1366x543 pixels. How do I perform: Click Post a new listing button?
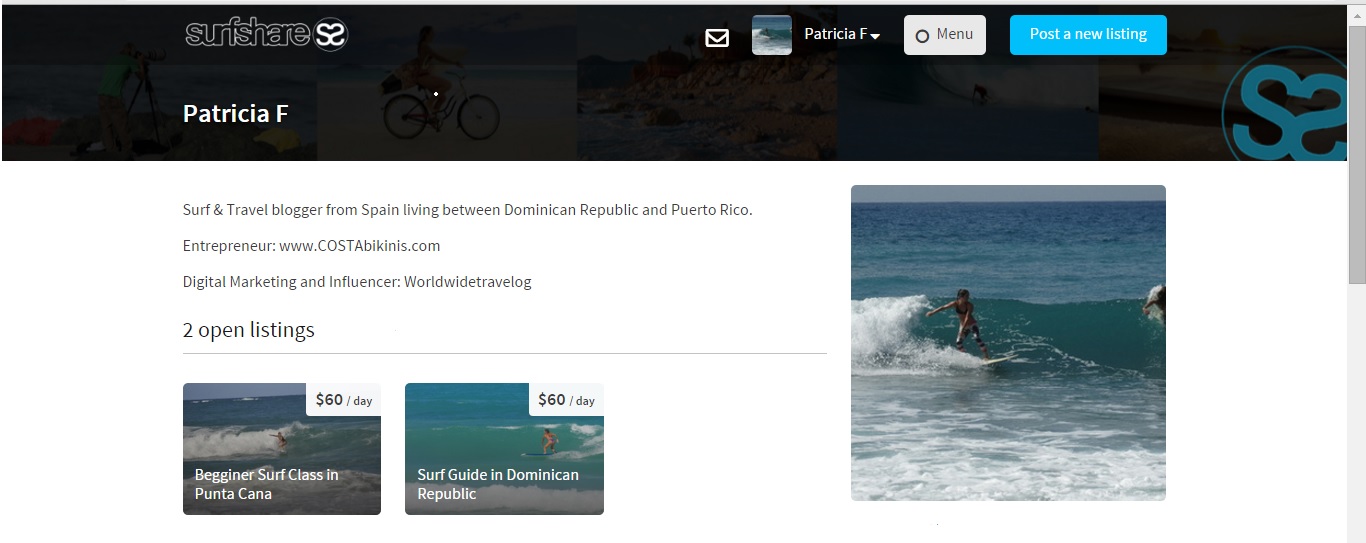(1088, 35)
